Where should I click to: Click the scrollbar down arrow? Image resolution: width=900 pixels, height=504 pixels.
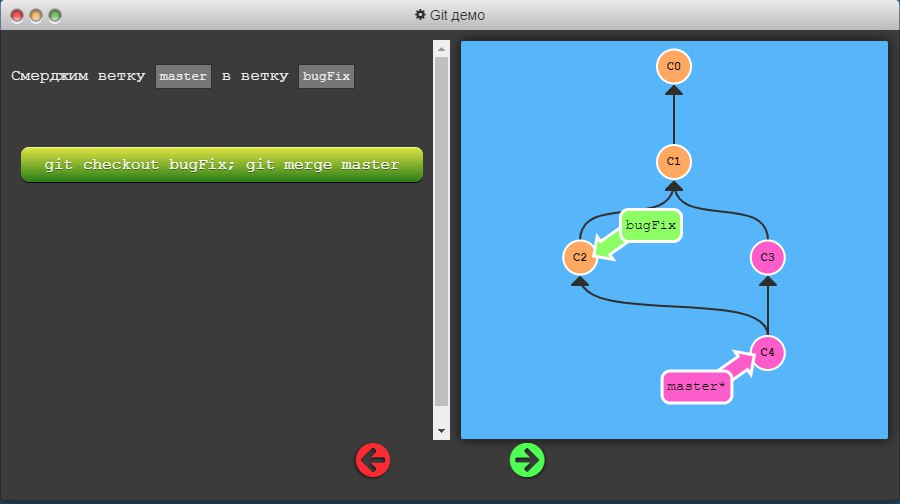441,431
